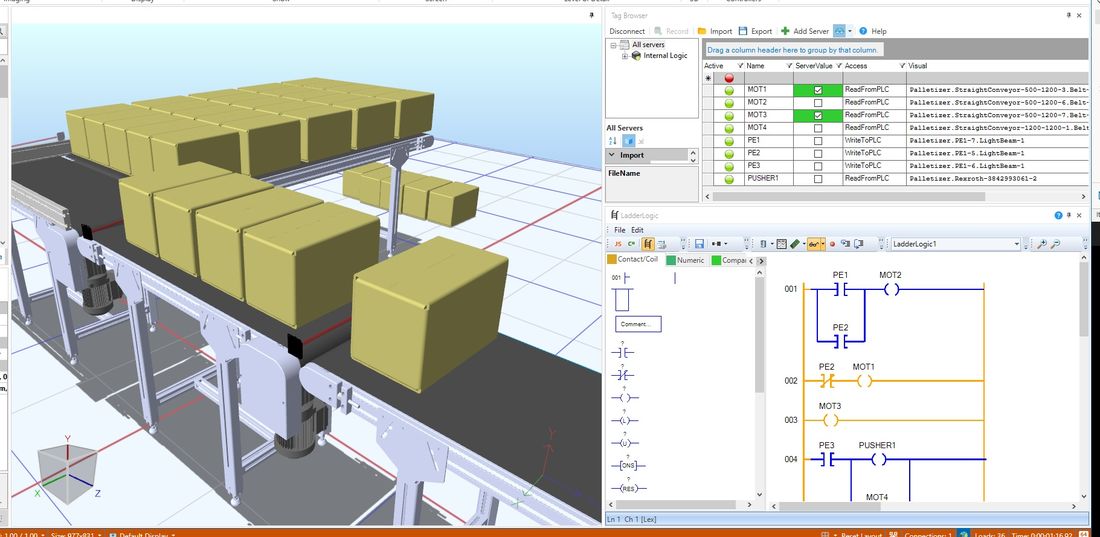Zoom in on the ladder diagram
1100x537 pixels.
pyautogui.click(x=1042, y=244)
